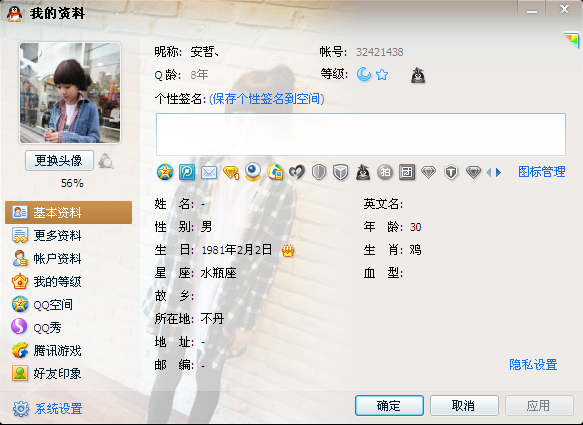Click the QQ penguin logo in the title bar
Viewport: 583px width, 425px height.
click(x=15, y=14)
